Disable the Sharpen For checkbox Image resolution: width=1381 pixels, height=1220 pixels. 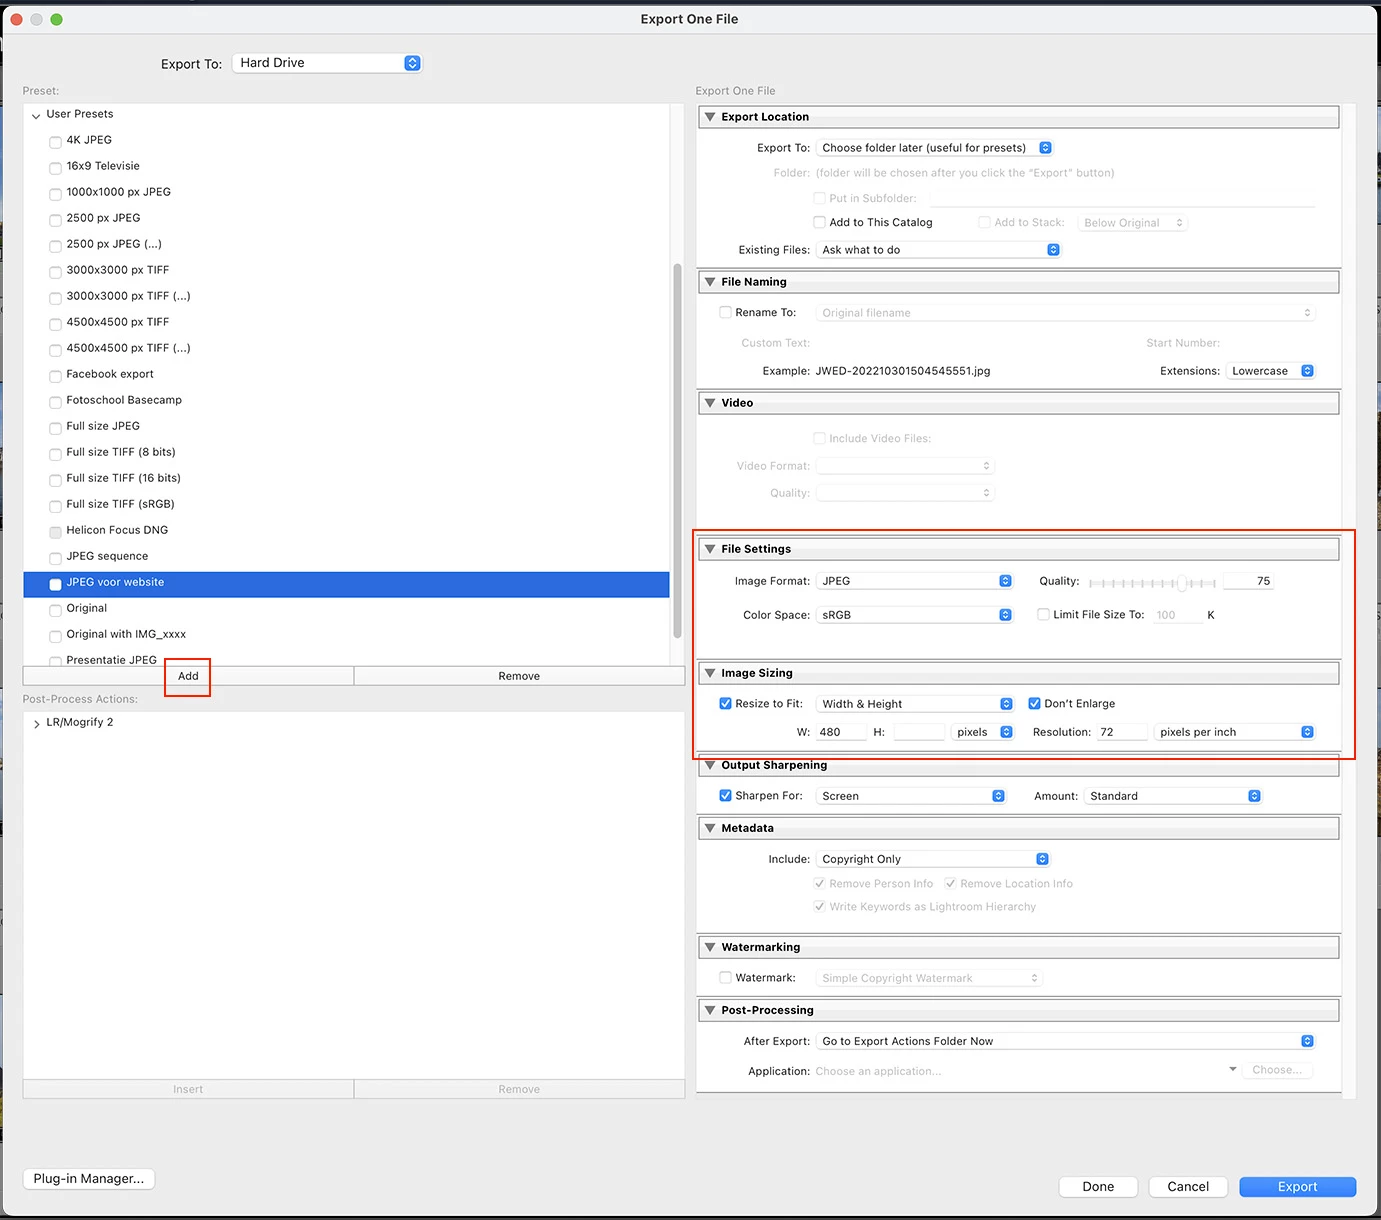[x=725, y=796]
